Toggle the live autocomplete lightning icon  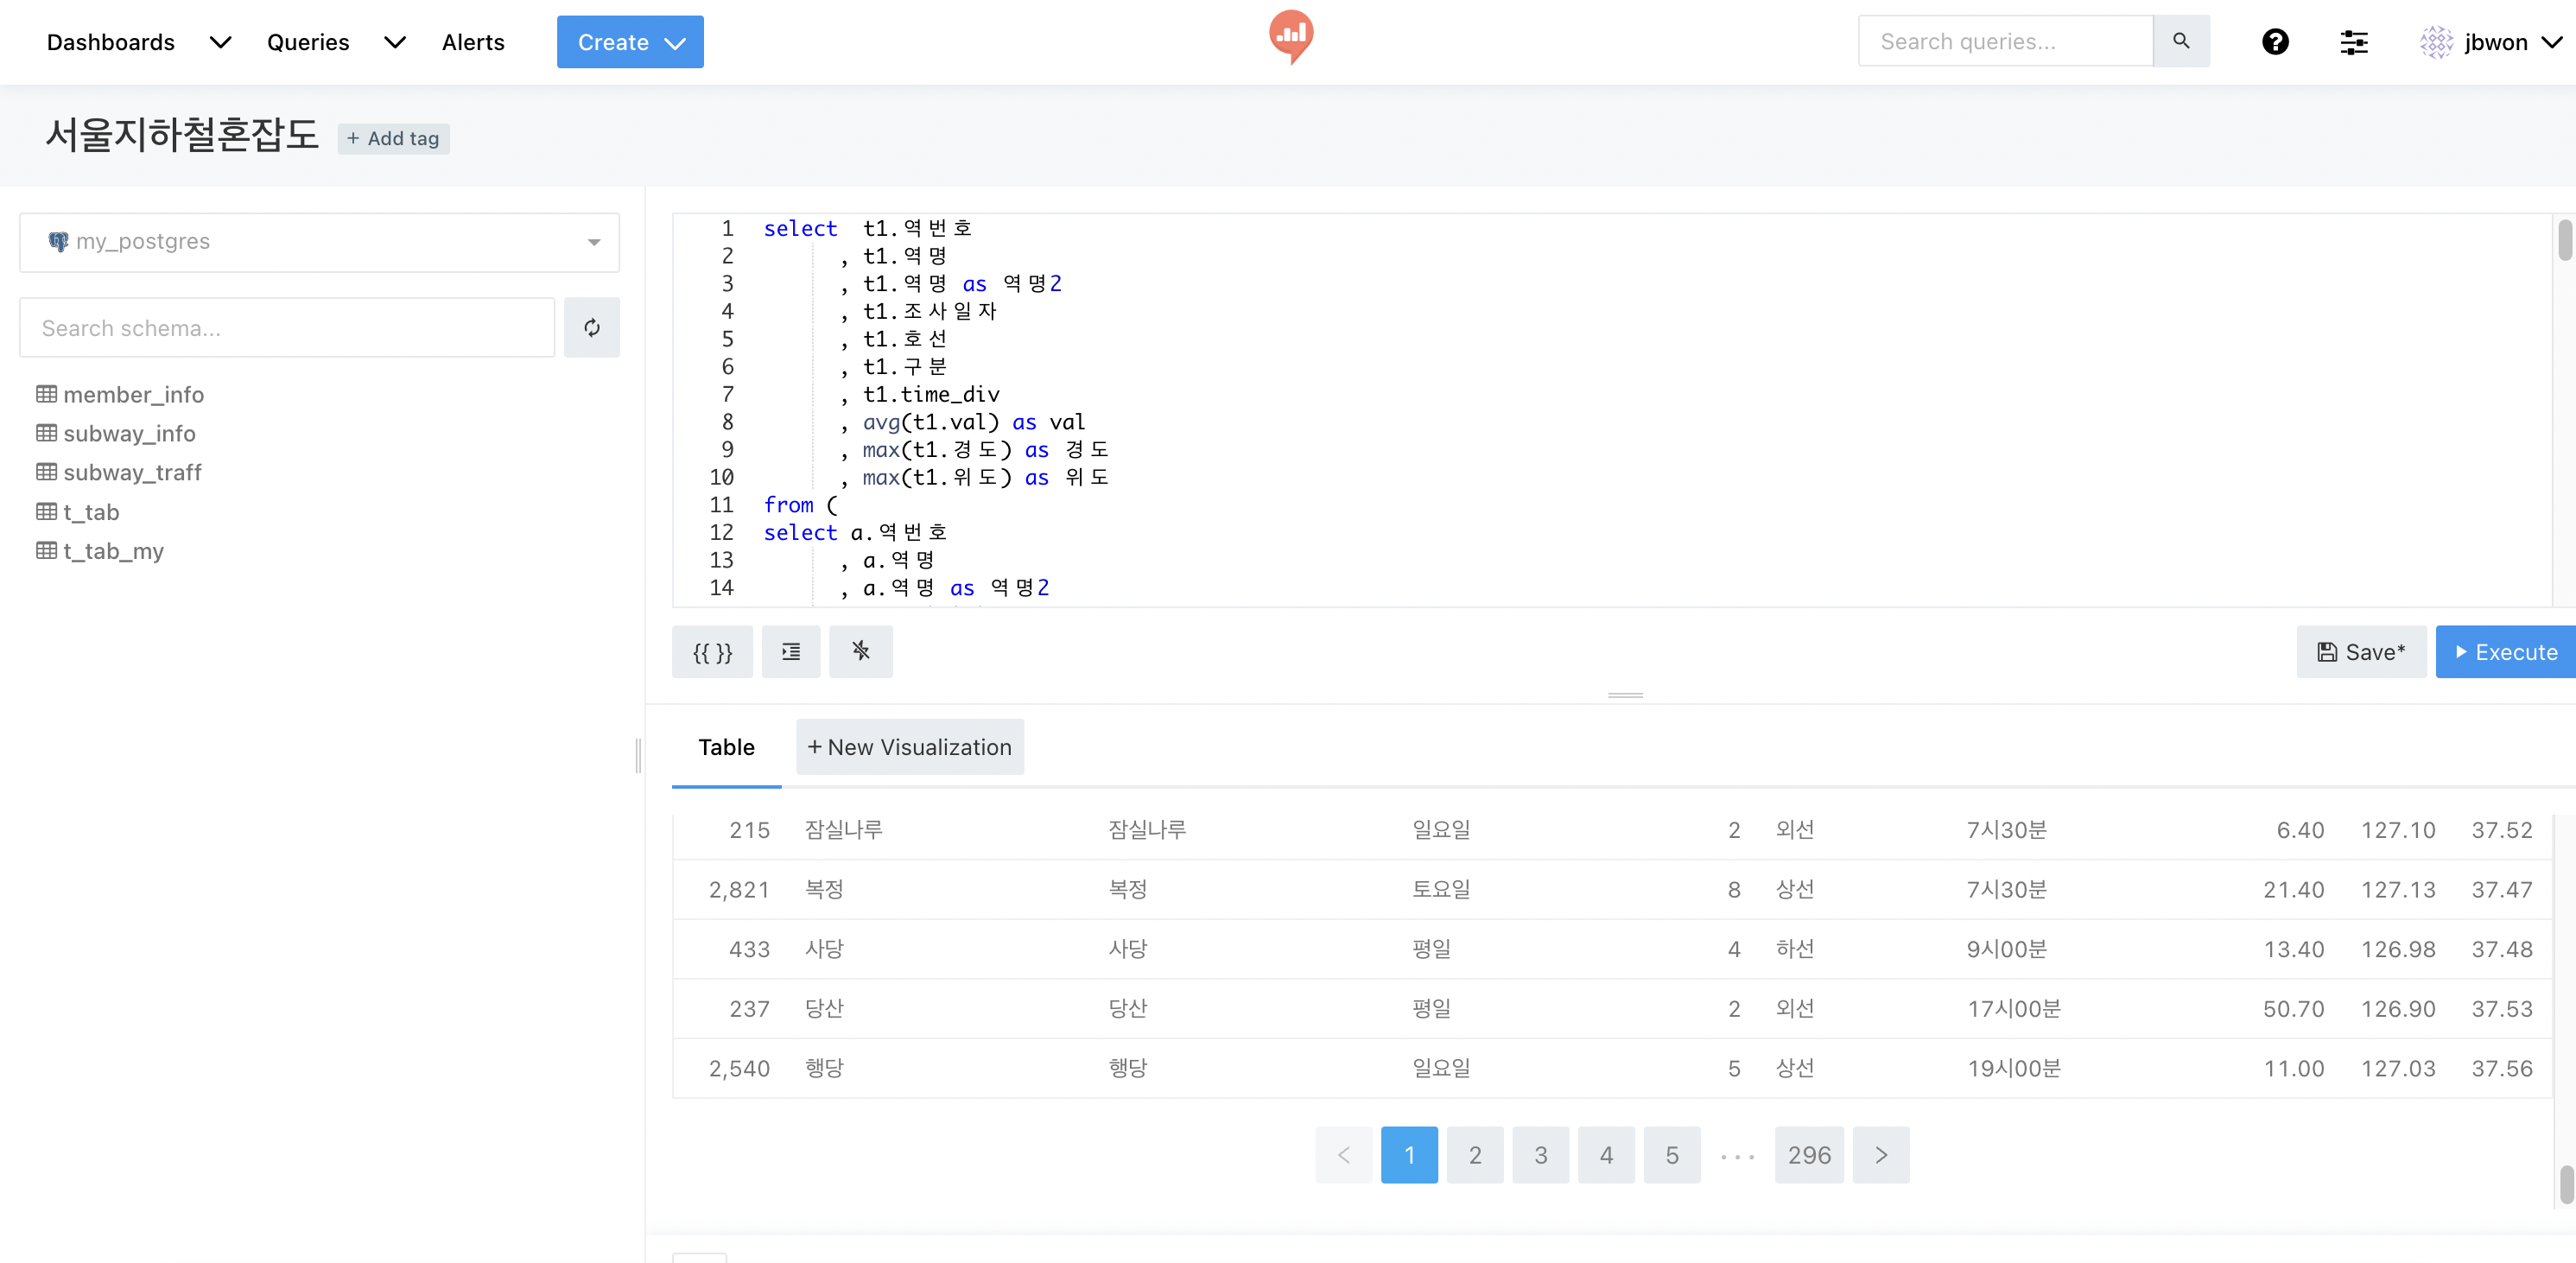coord(860,652)
